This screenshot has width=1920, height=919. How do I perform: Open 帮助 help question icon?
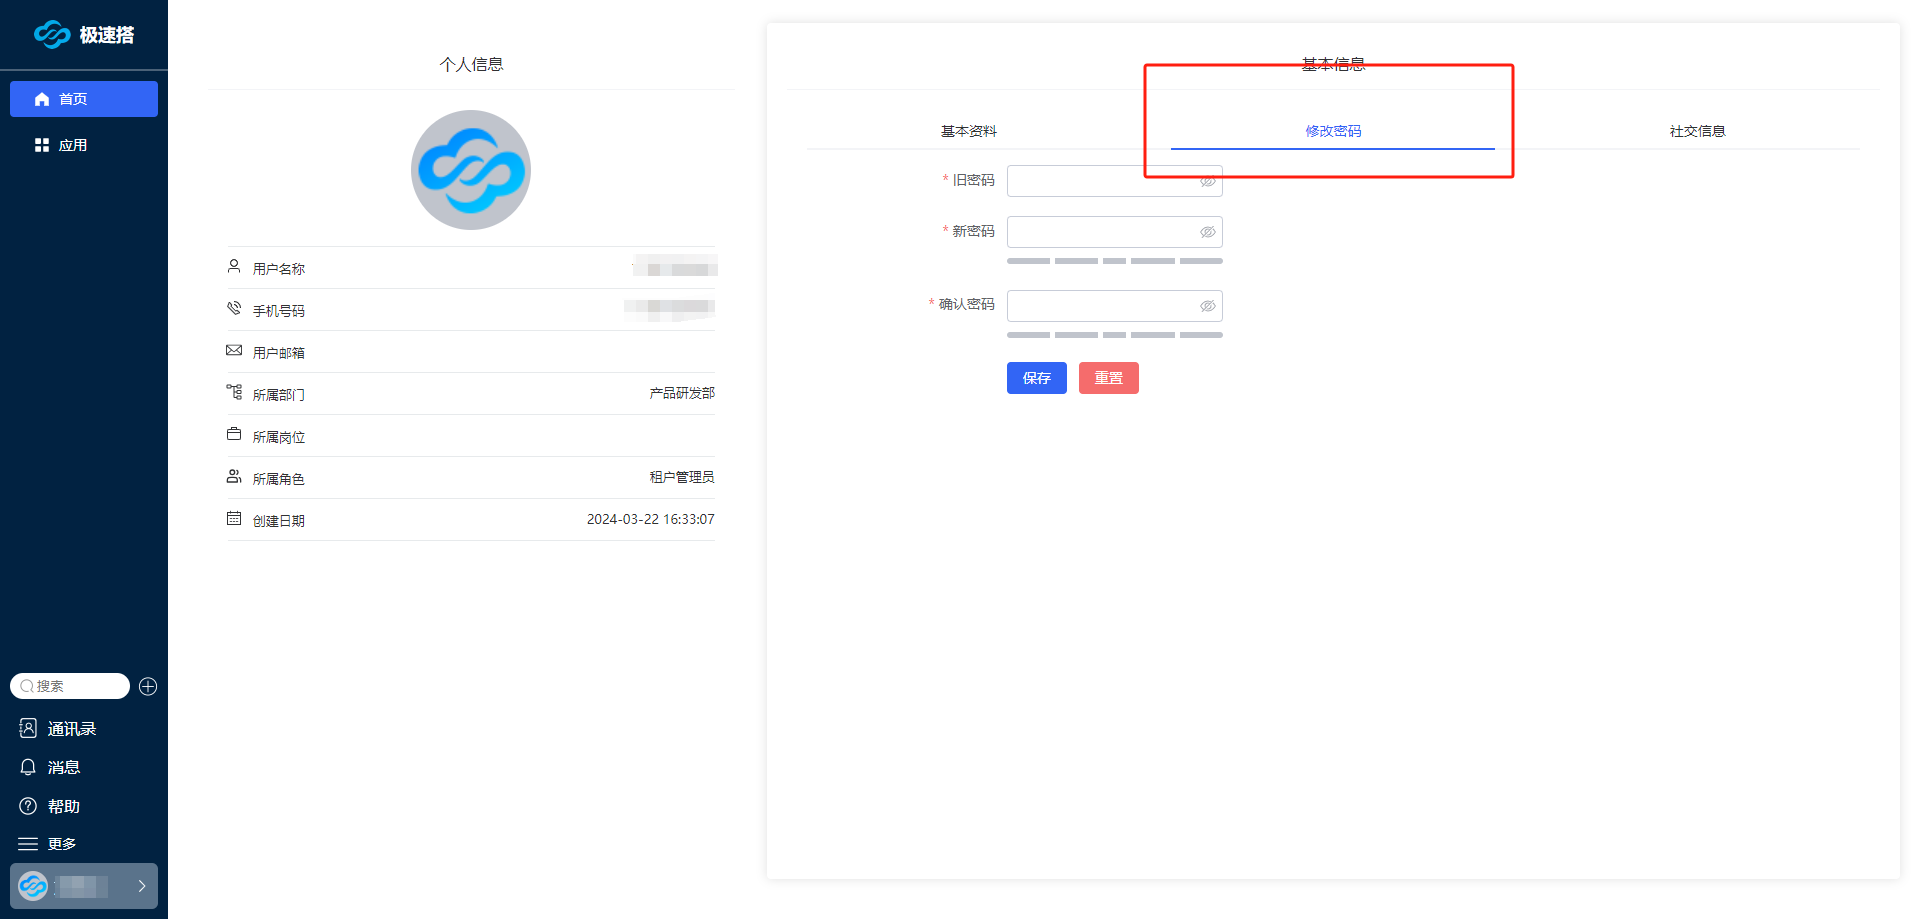click(28, 806)
